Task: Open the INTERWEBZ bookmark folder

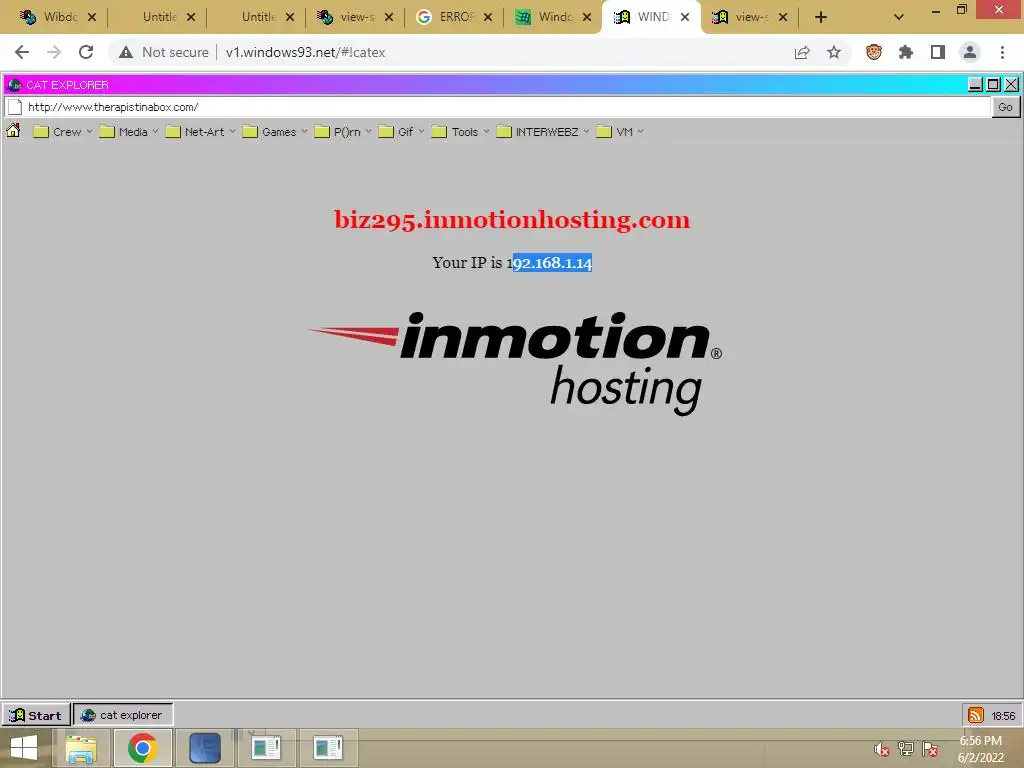Action: point(543,132)
